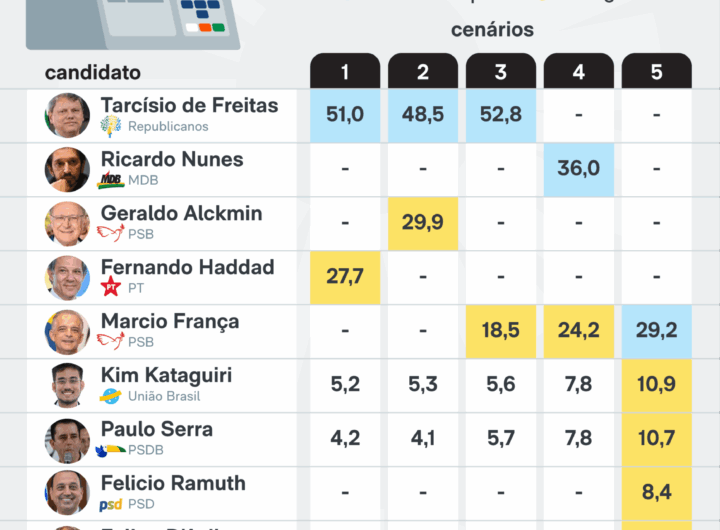Click the PSB logo under Geraldo Alckmin
Viewport: 720px width, 530px height.
click(110, 234)
